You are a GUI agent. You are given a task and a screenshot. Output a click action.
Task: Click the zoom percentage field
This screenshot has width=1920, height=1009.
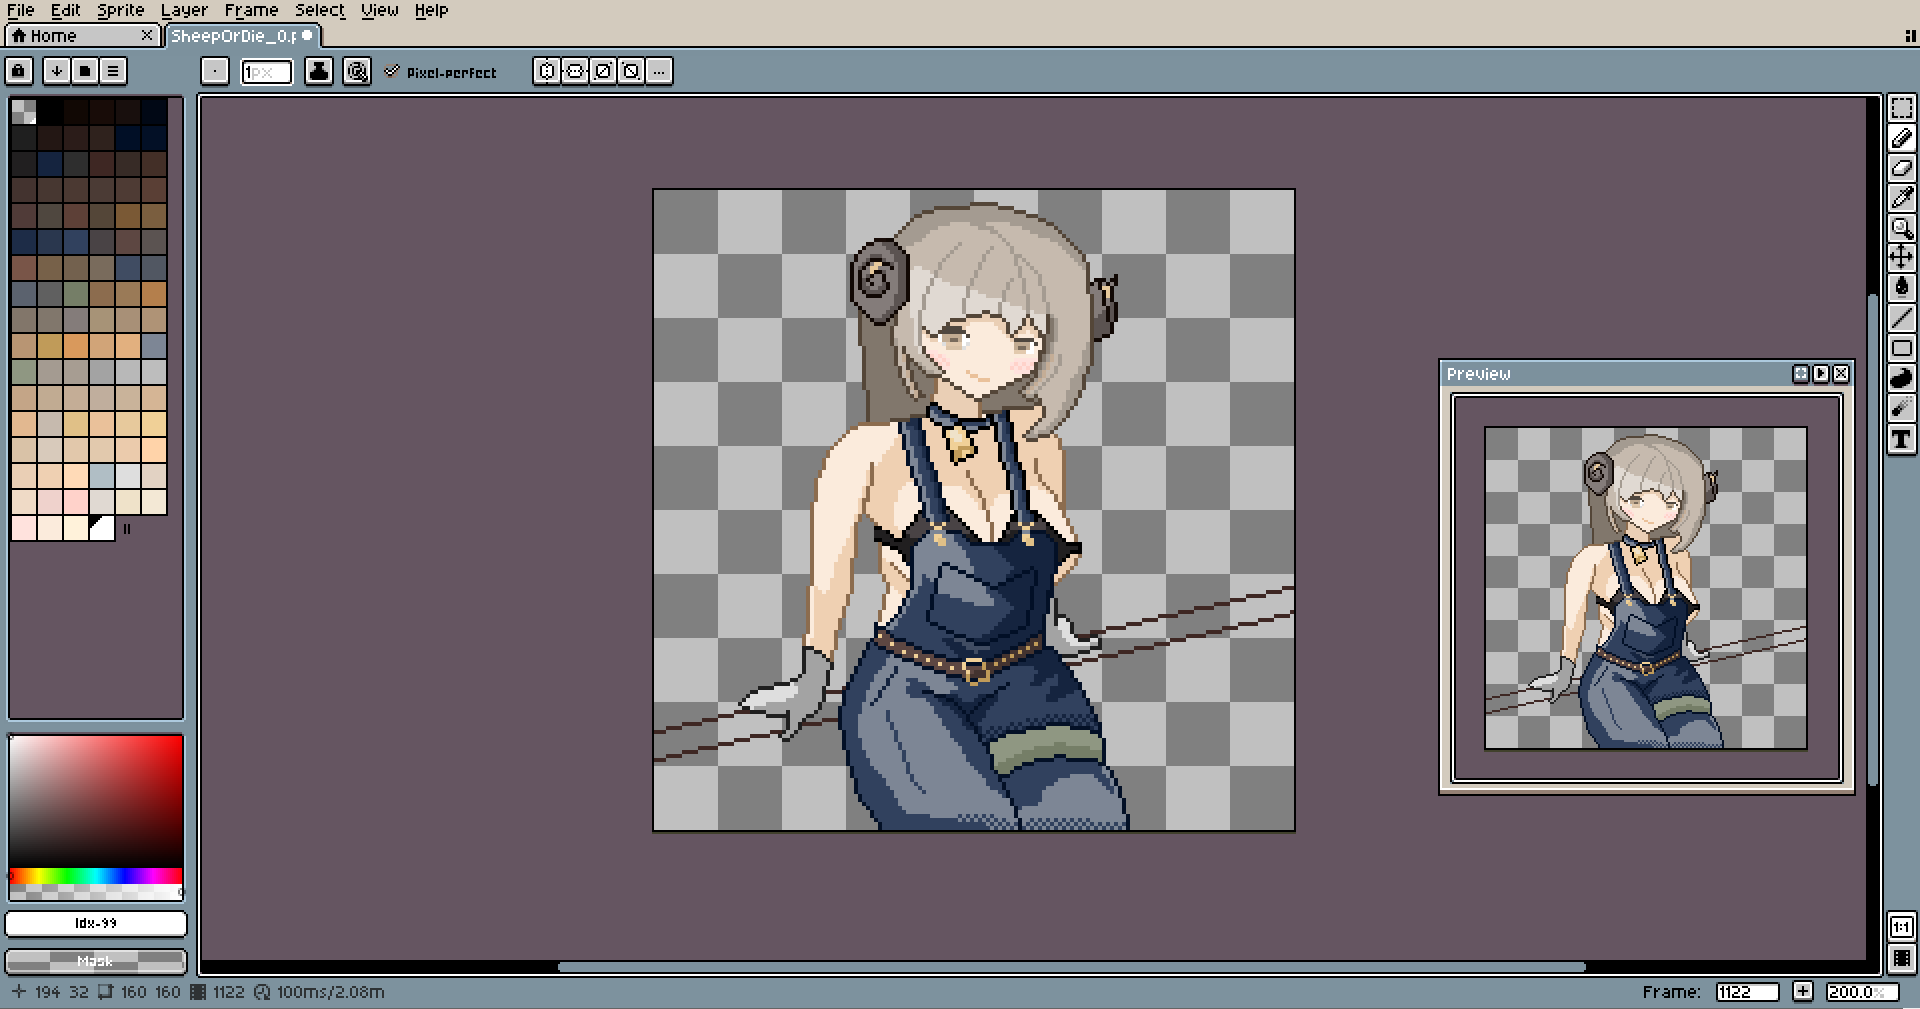click(1861, 992)
